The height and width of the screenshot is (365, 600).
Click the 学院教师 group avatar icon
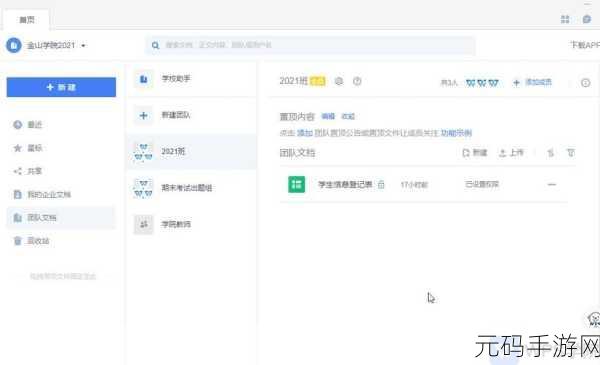143,225
